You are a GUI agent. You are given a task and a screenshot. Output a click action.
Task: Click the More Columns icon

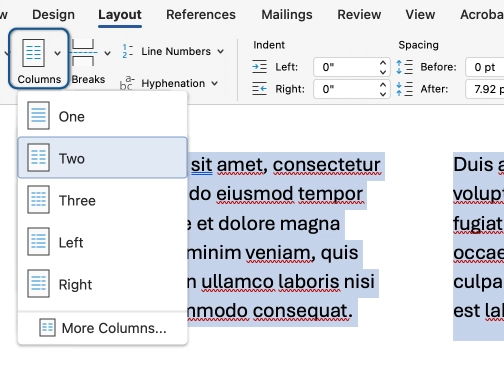click(x=47, y=328)
